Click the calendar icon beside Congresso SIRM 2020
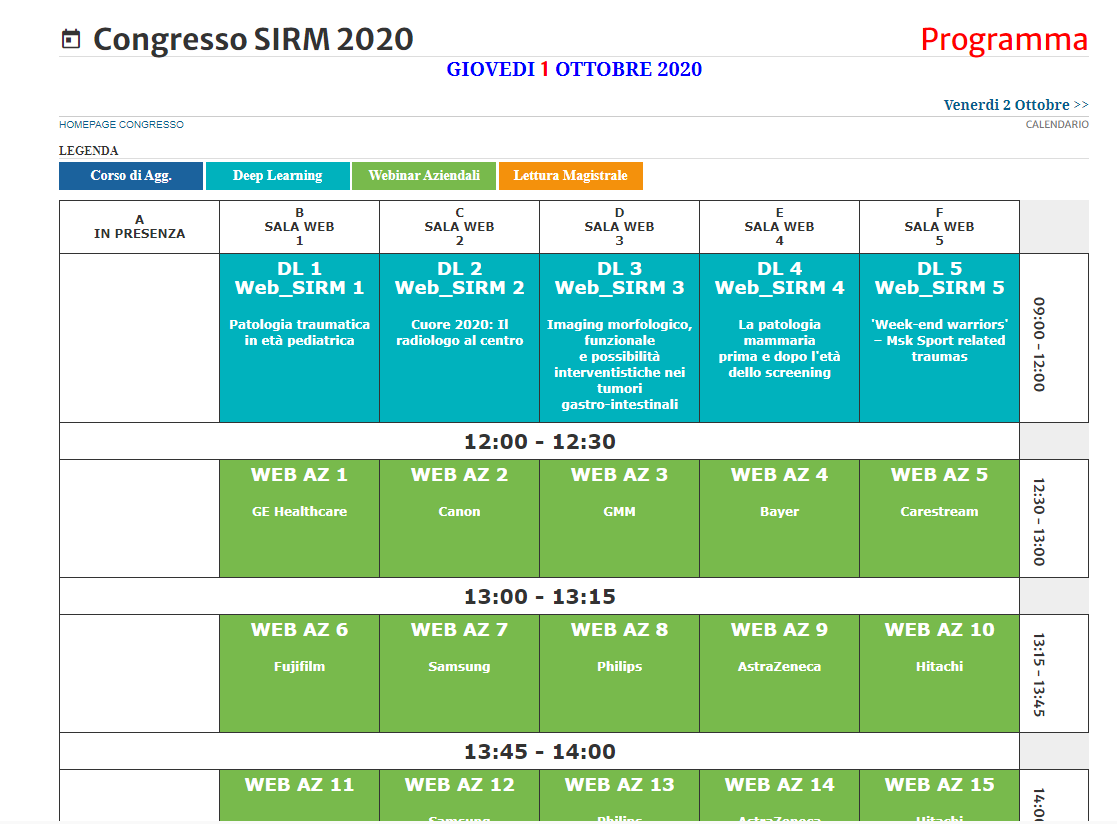The image size is (1117, 824). pyautogui.click(x=70, y=39)
